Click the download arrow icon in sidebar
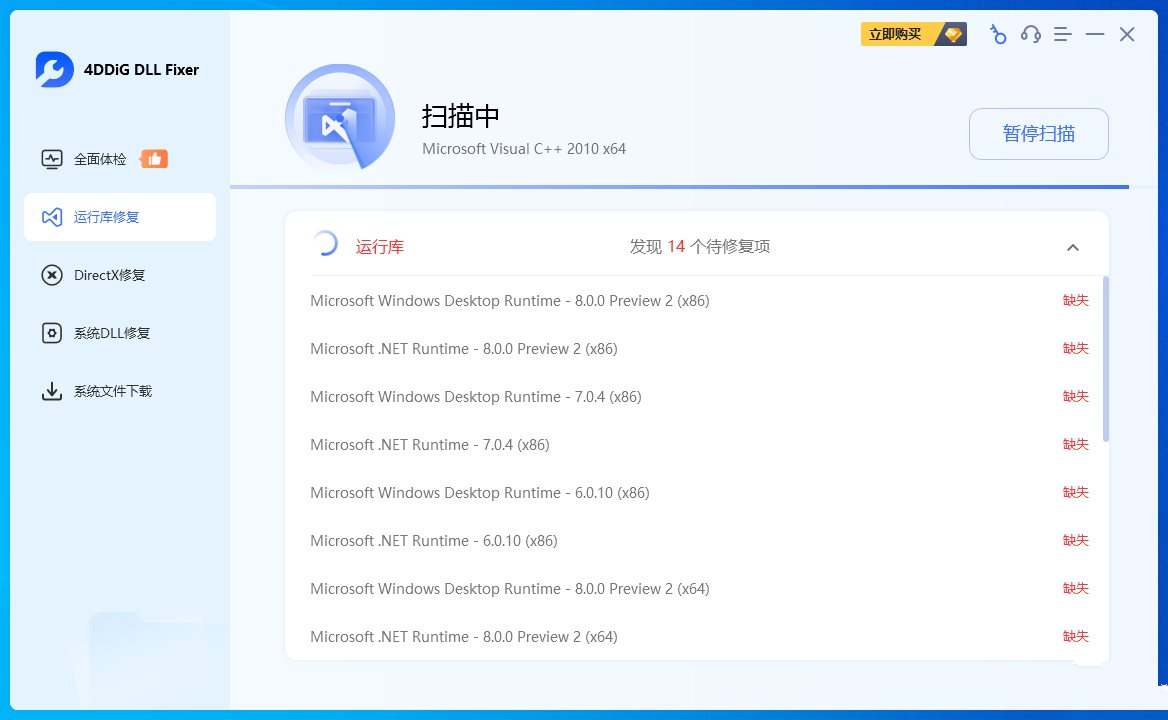The height and width of the screenshot is (720, 1168). click(51, 391)
